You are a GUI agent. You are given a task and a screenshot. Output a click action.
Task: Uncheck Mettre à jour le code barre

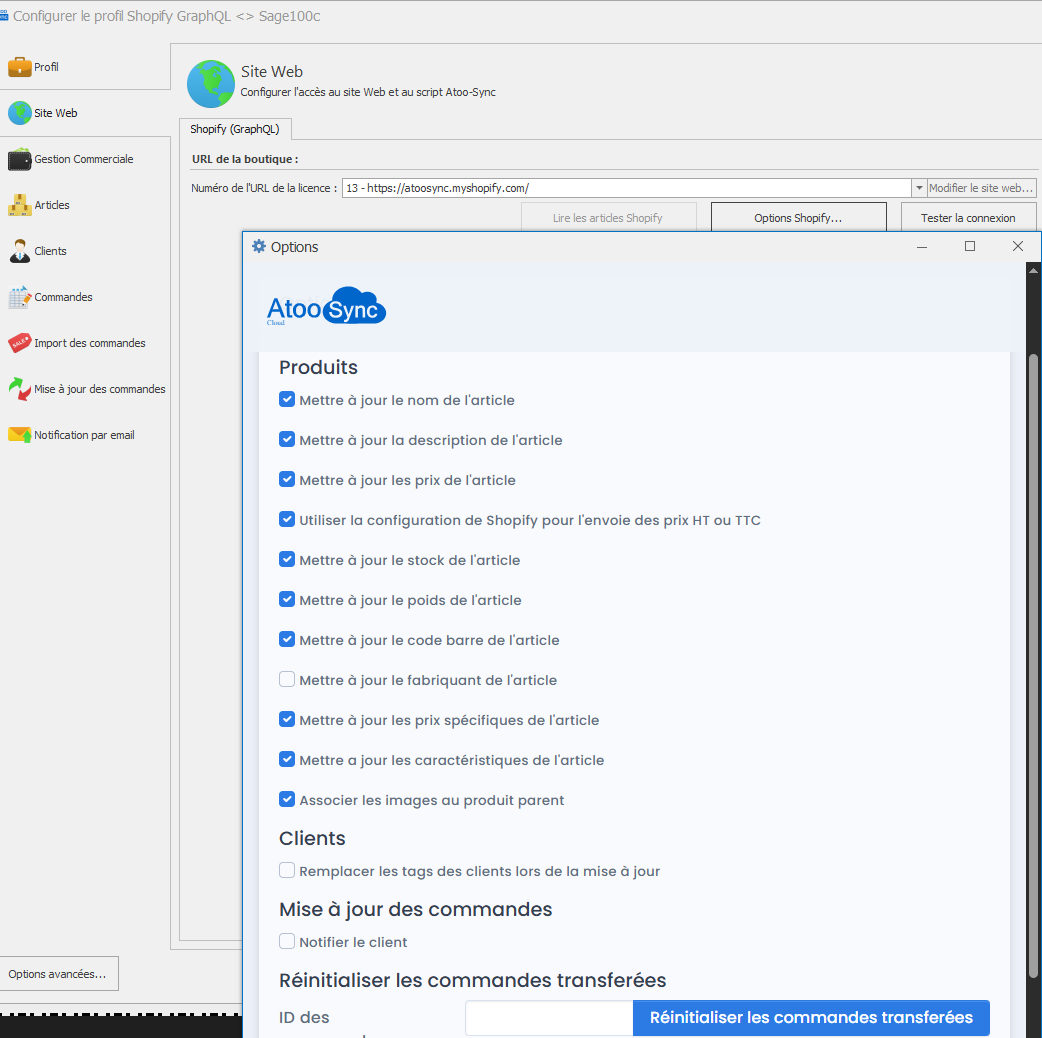pos(286,639)
